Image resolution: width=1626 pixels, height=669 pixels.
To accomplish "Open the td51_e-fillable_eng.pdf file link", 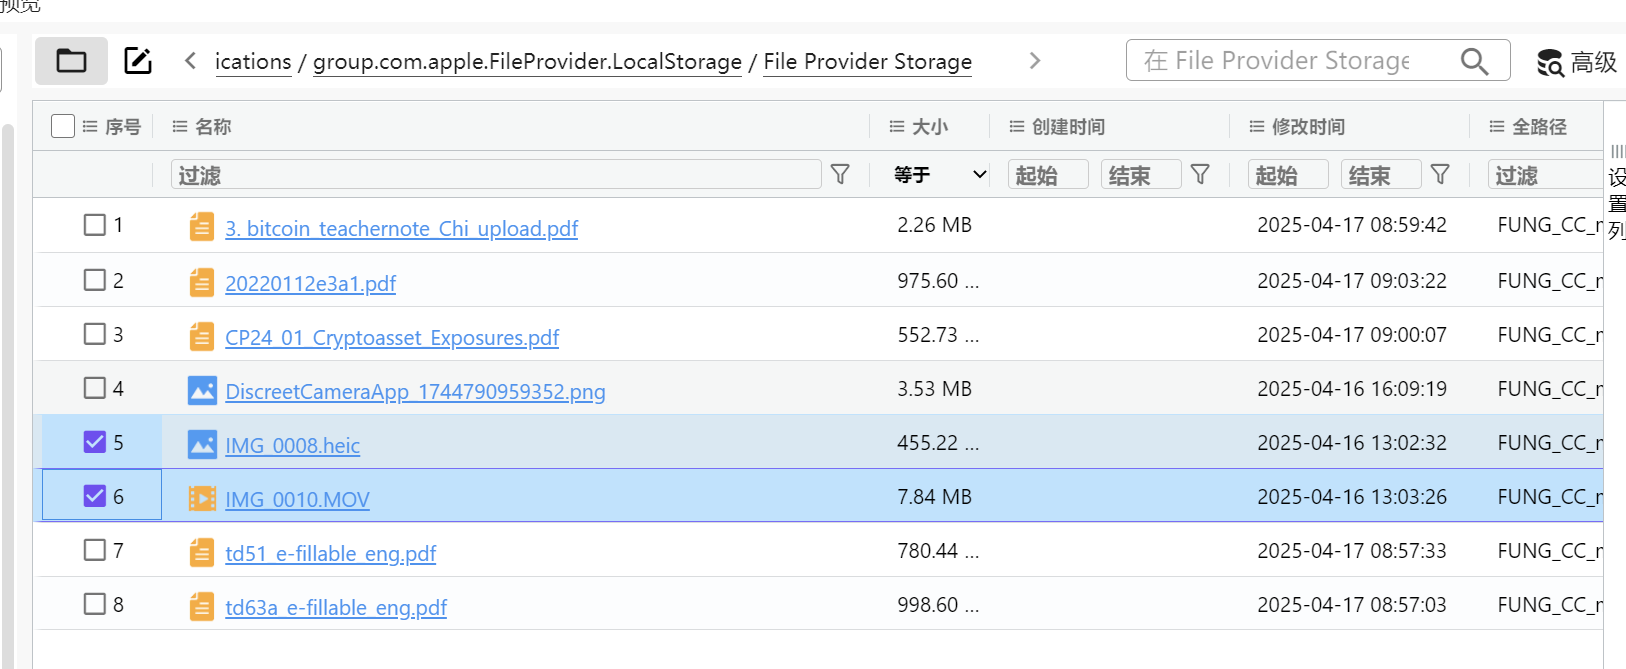I will tap(330, 553).
